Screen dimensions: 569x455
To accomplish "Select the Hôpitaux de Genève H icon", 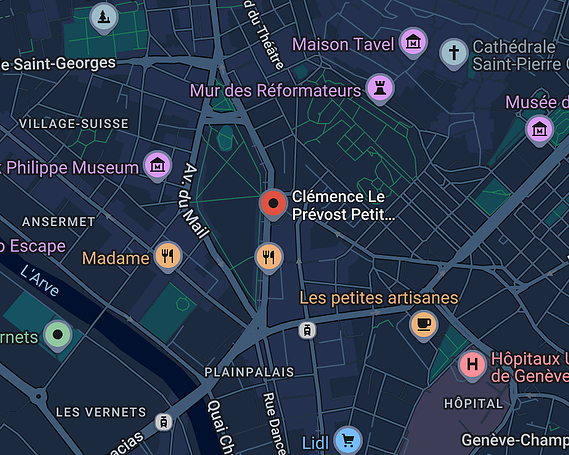I will (472, 365).
